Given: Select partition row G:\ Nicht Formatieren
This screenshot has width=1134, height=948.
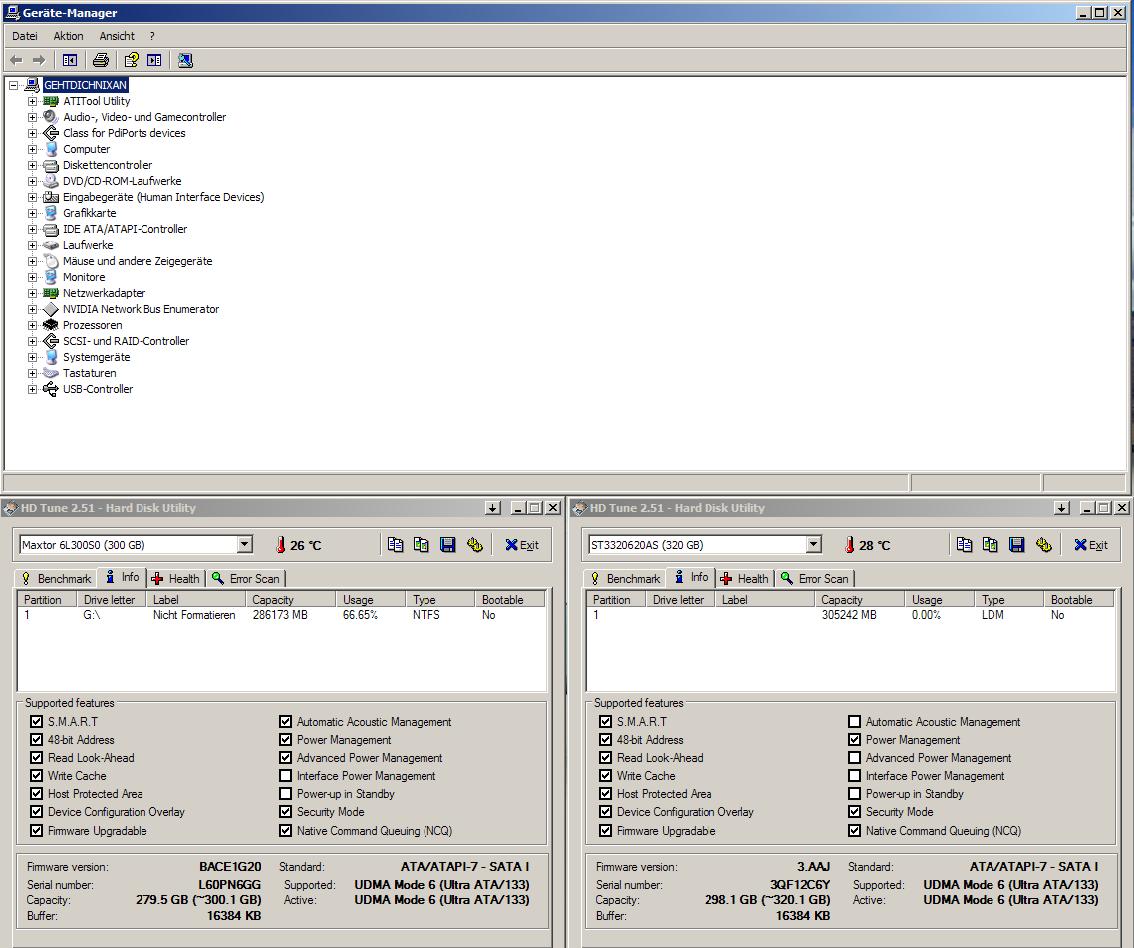Looking at the screenshot, I should click(281, 615).
